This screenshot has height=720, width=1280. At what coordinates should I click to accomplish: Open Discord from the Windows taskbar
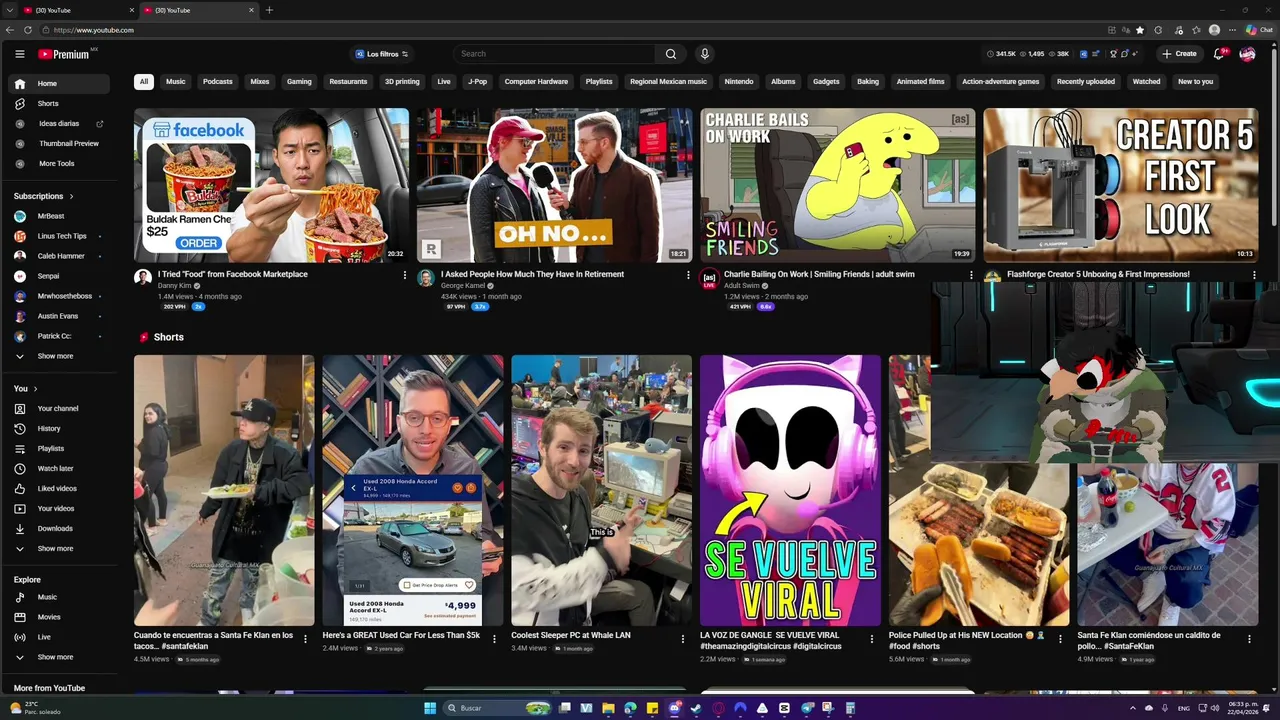(675, 708)
